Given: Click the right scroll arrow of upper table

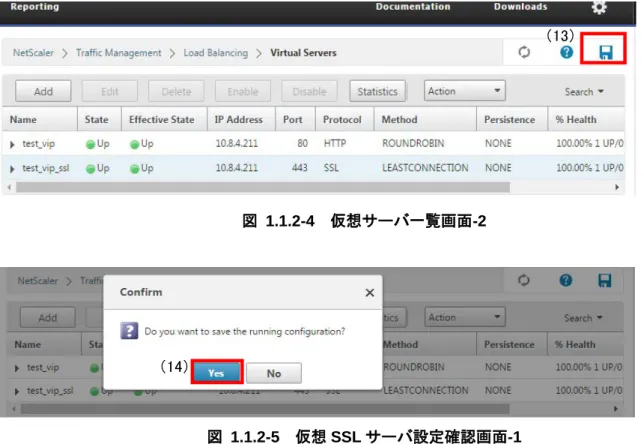Looking at the screenshot, I should click(617, 187).
